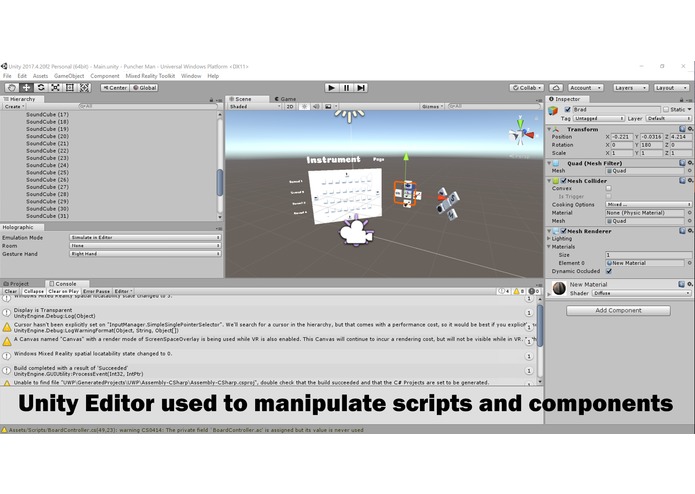Screen dimensions: 695x494
Task: Open scene effects image icon
Action: (x=328, y=106)
